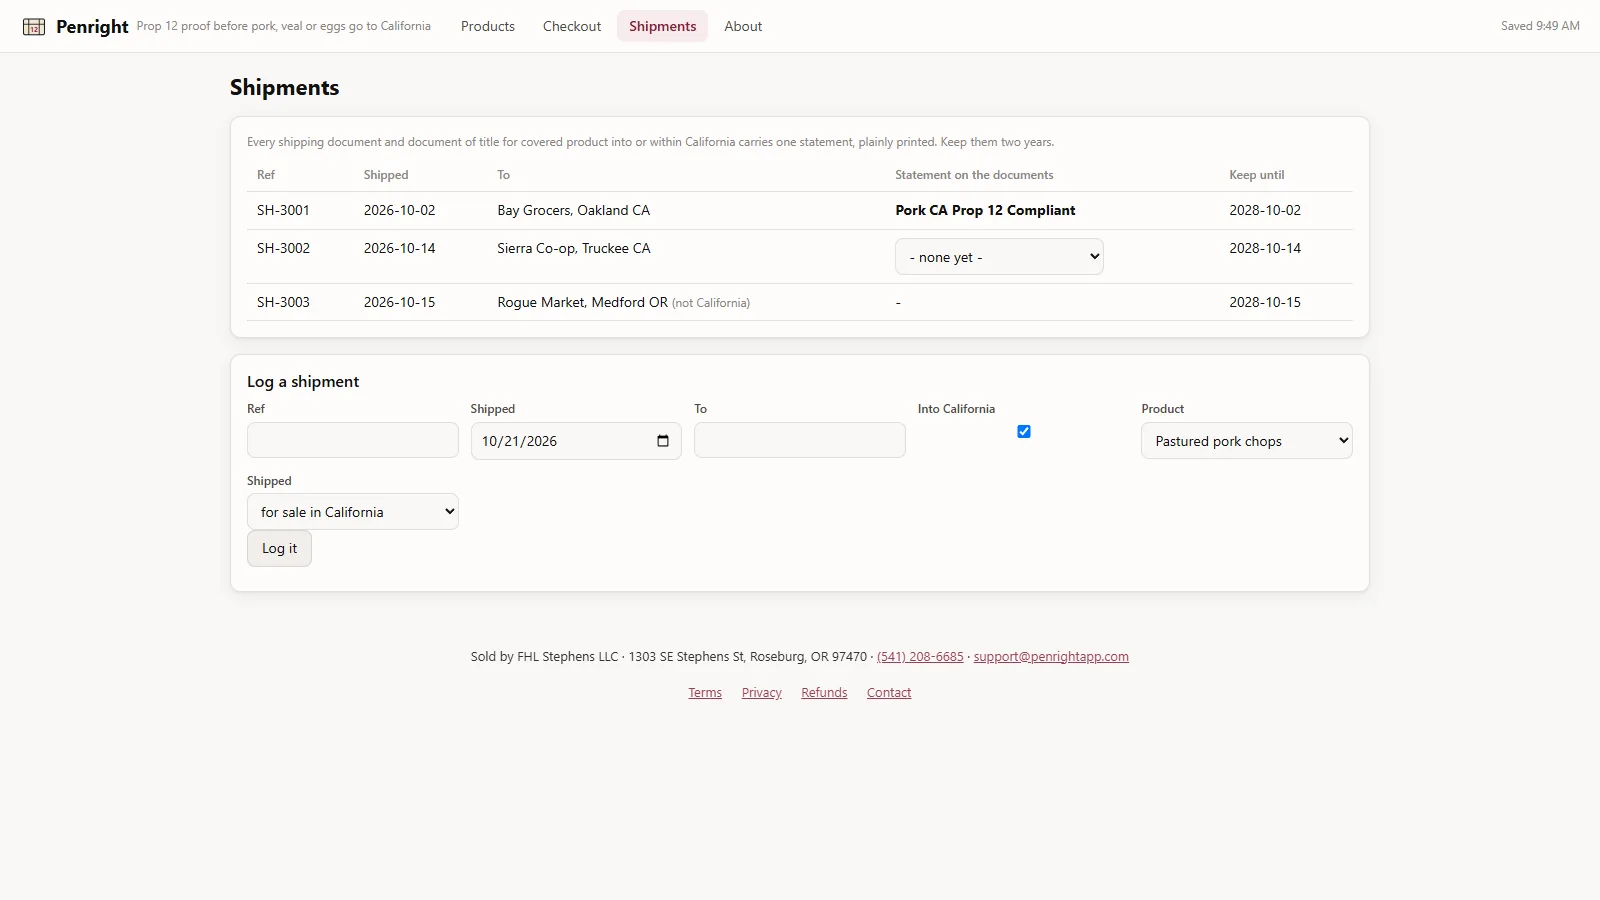Click the Penright brand name

(x=92, y=27)
